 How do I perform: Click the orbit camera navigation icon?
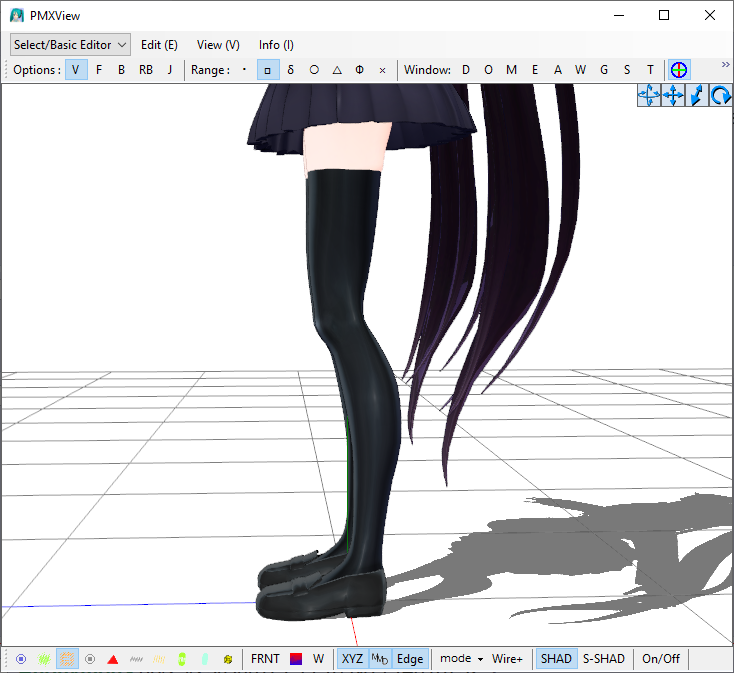(649, 95)
